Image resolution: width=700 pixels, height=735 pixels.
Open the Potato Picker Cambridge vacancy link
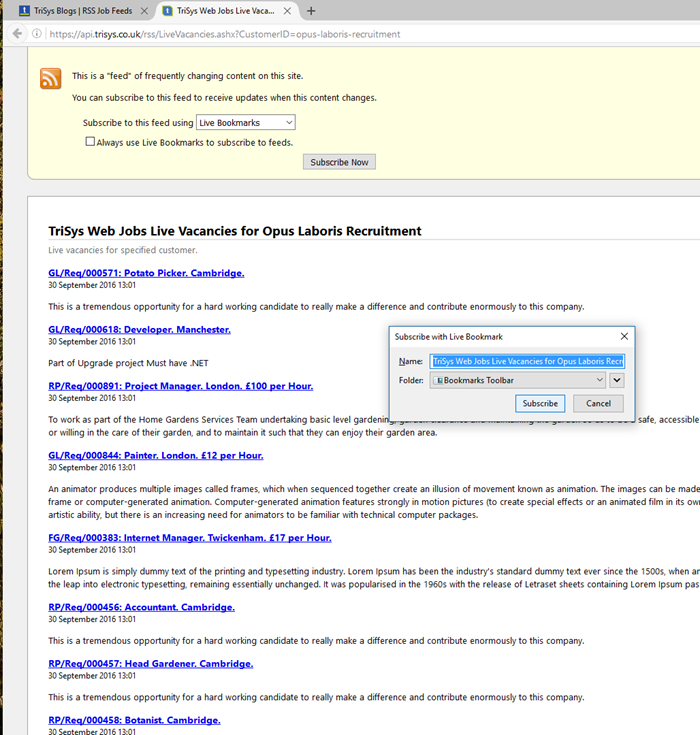click(146, 273)
